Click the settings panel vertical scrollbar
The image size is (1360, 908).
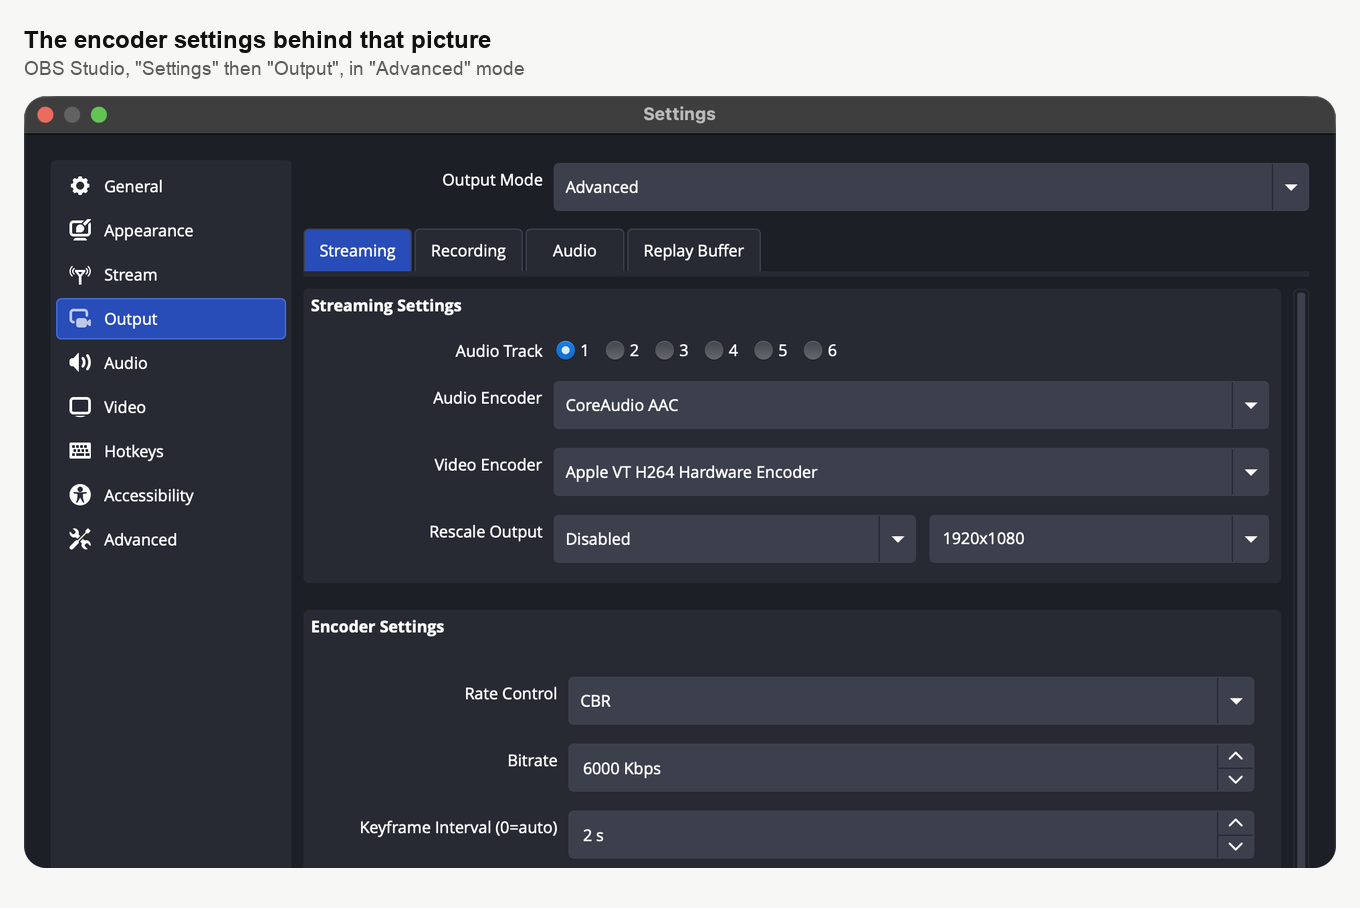click(x=1301, y=580)
